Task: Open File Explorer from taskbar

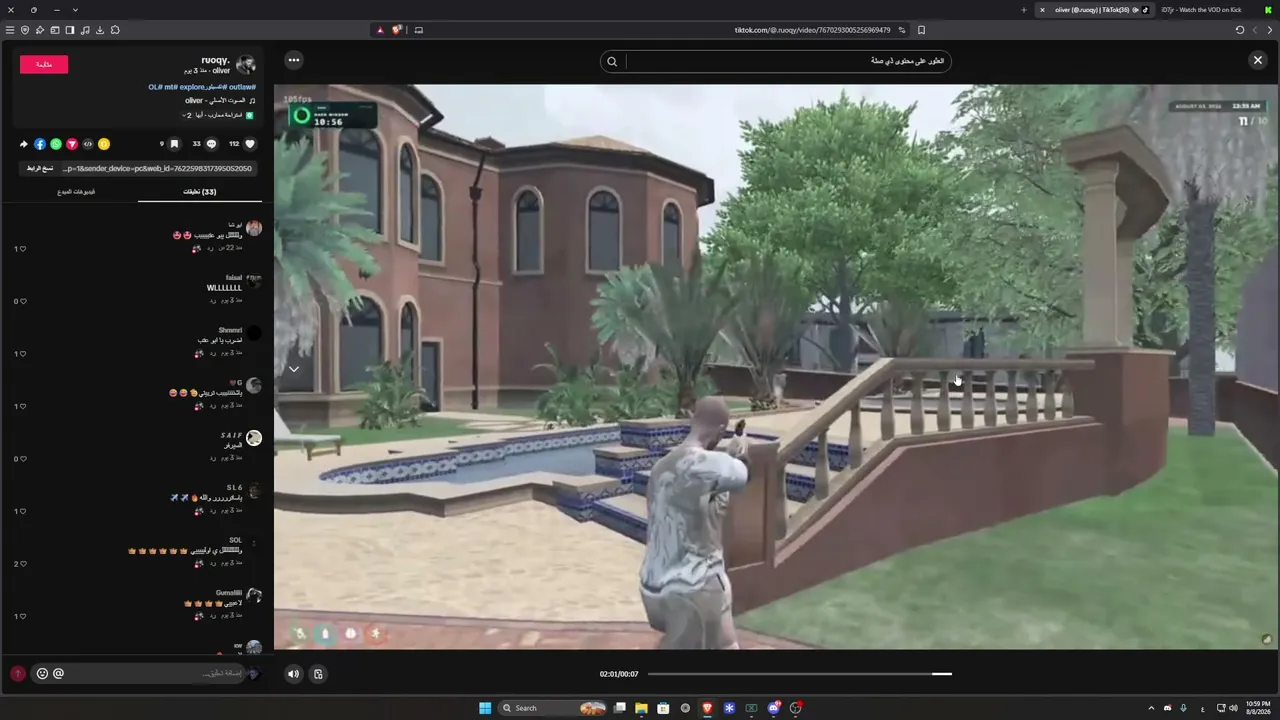Action: coord(641,708)
